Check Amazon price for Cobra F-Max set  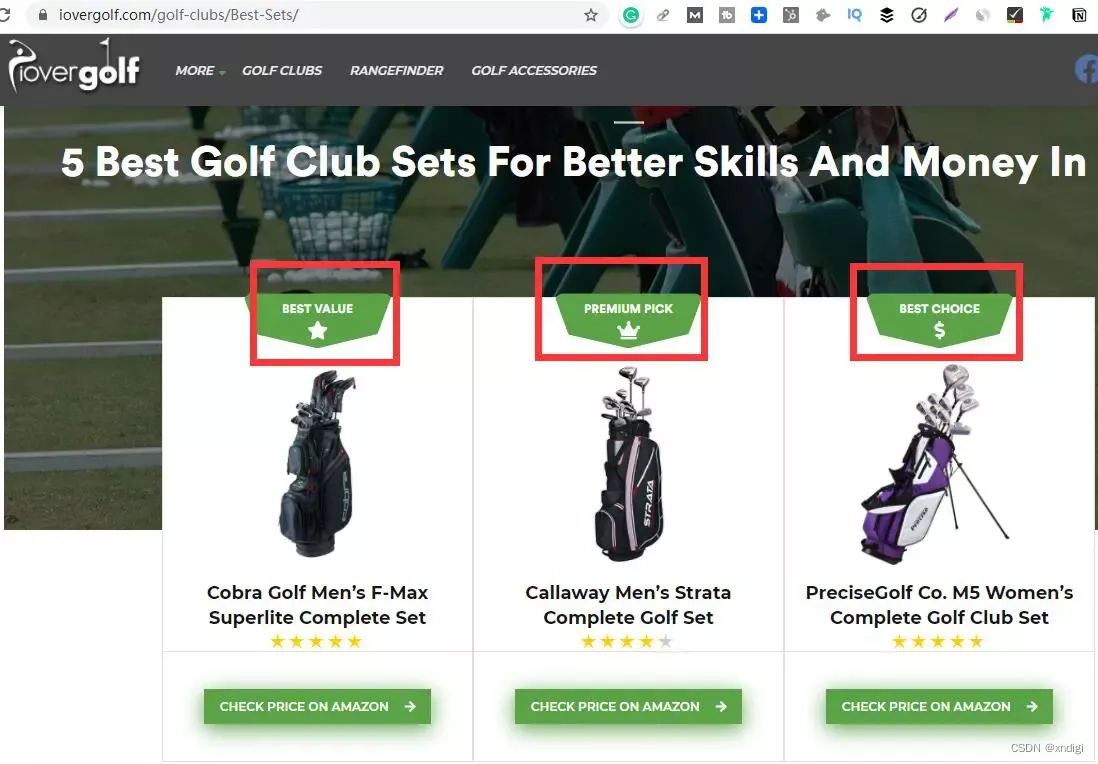[x=317, y=707]
